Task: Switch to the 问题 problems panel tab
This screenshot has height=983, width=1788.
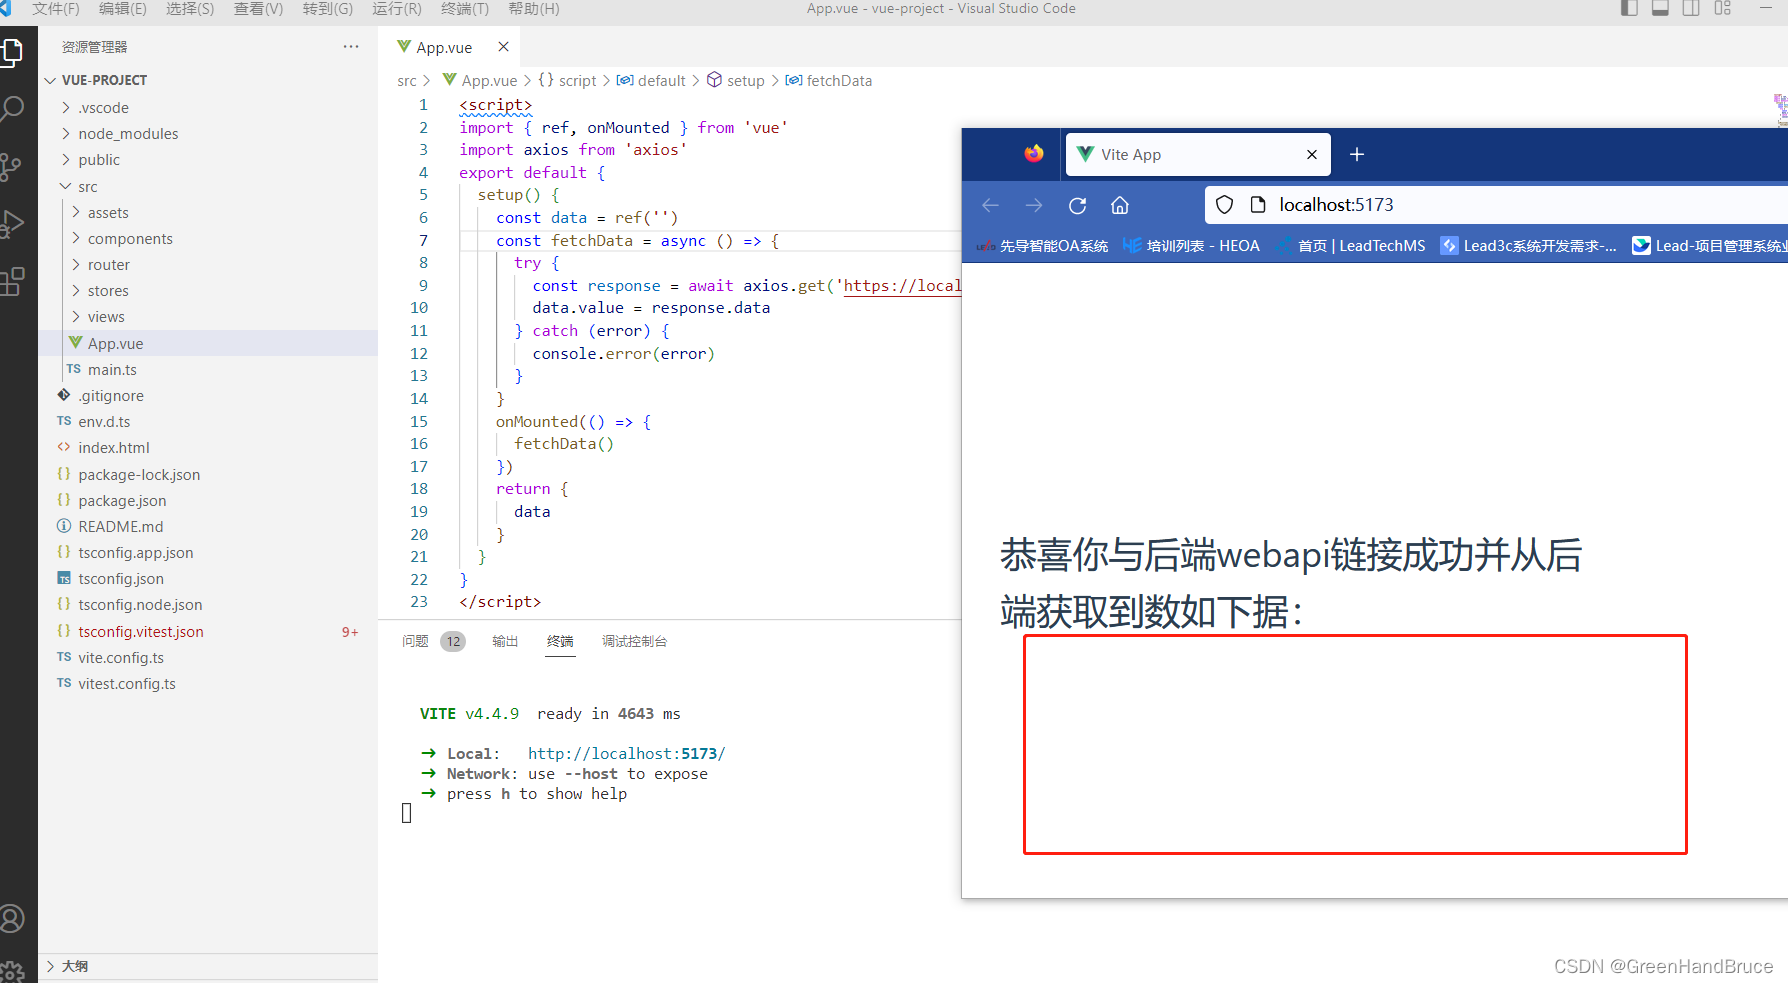Action: point(415,641)
